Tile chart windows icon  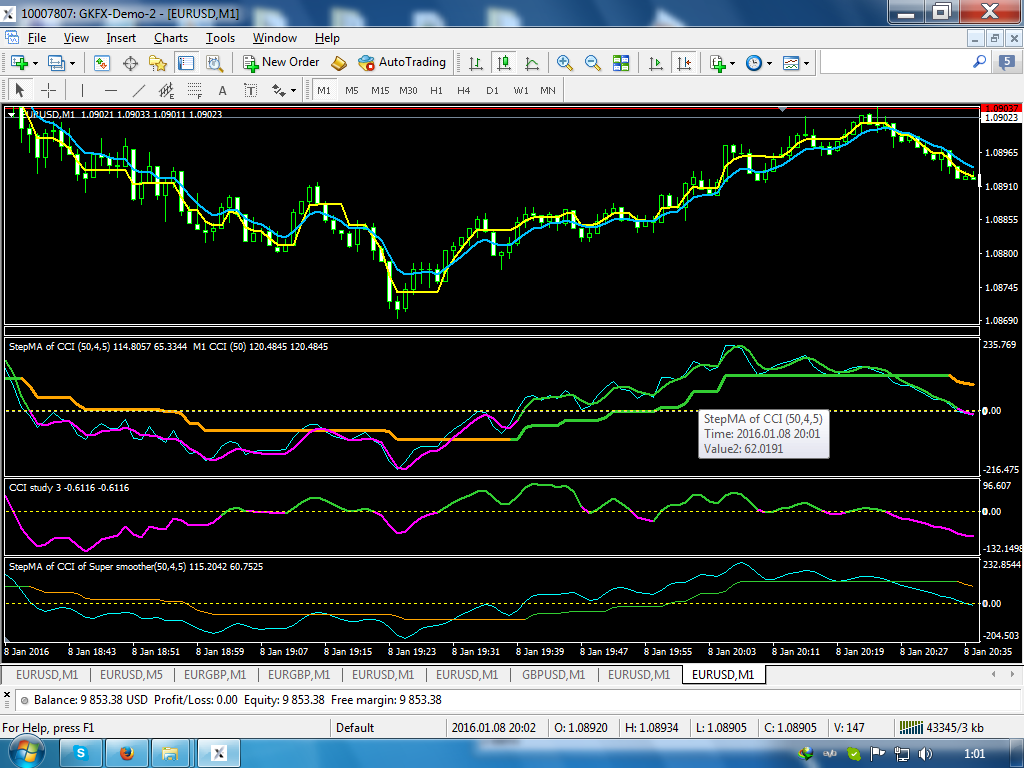click(x=621, y=63)
